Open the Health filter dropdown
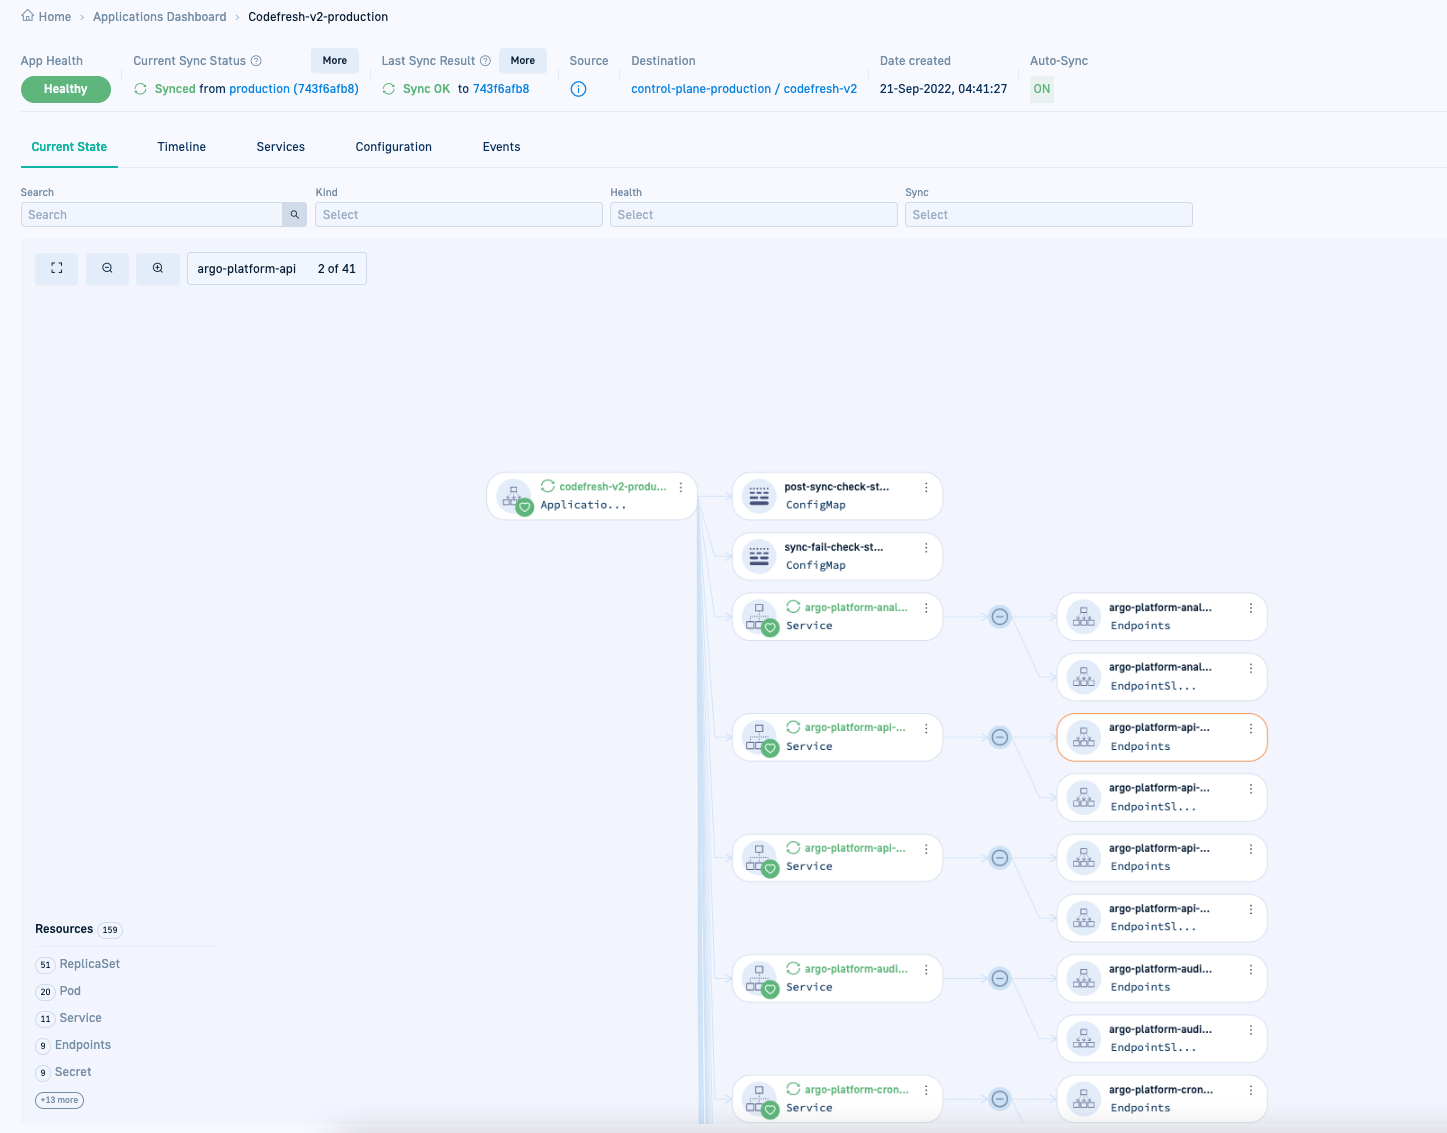Screen dimensions: 1447x1133 pyautogui.click(x=753, y=215)
